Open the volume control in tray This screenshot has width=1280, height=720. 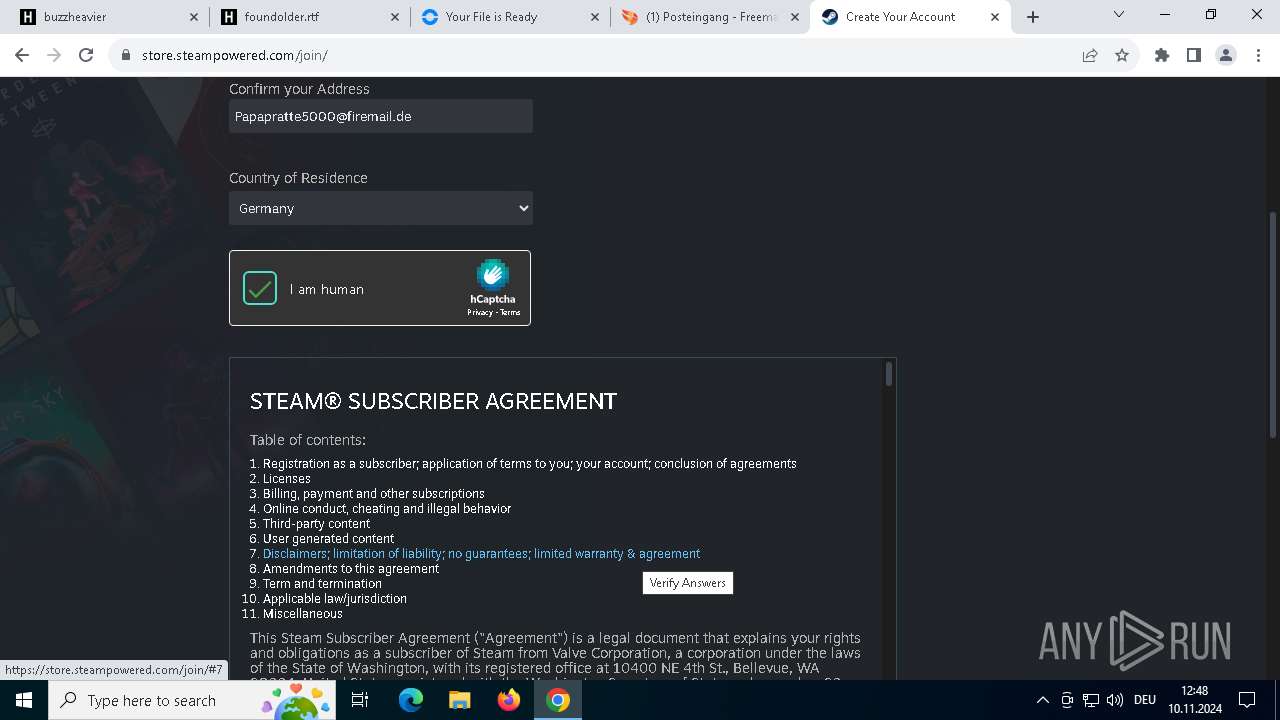click(x=1115, y=700)
